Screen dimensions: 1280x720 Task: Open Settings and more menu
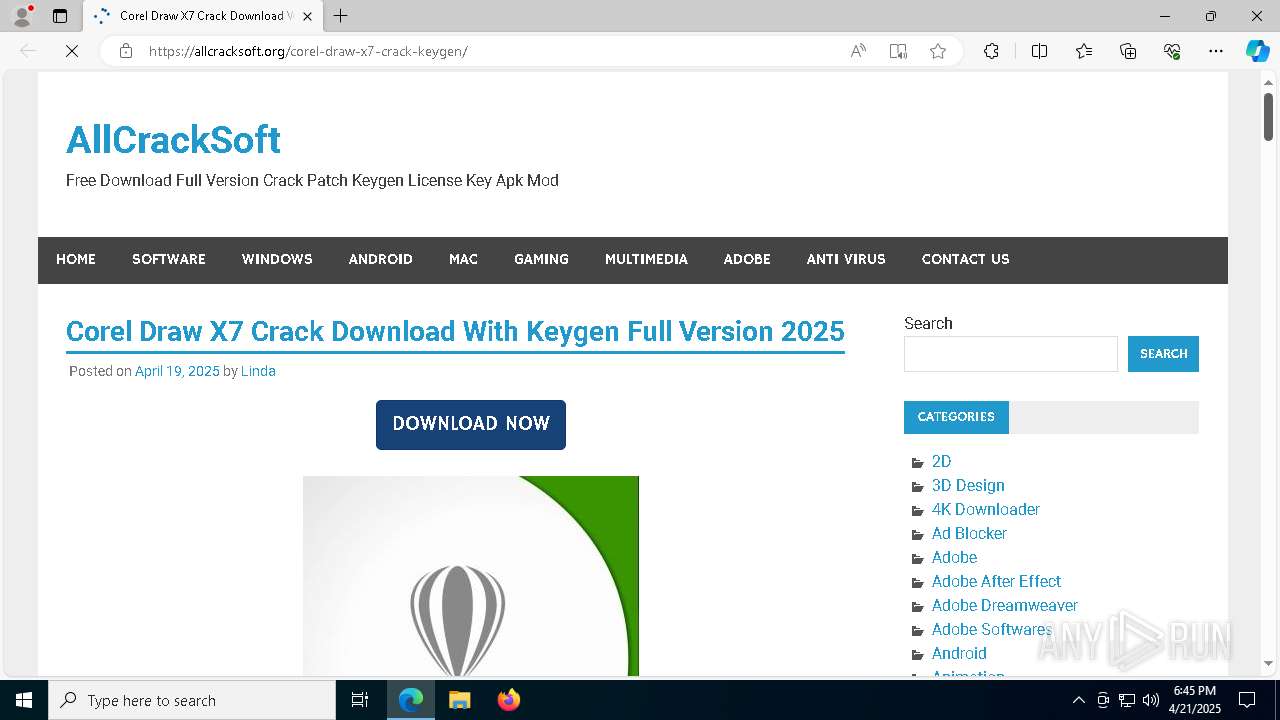coord(1216,51)
